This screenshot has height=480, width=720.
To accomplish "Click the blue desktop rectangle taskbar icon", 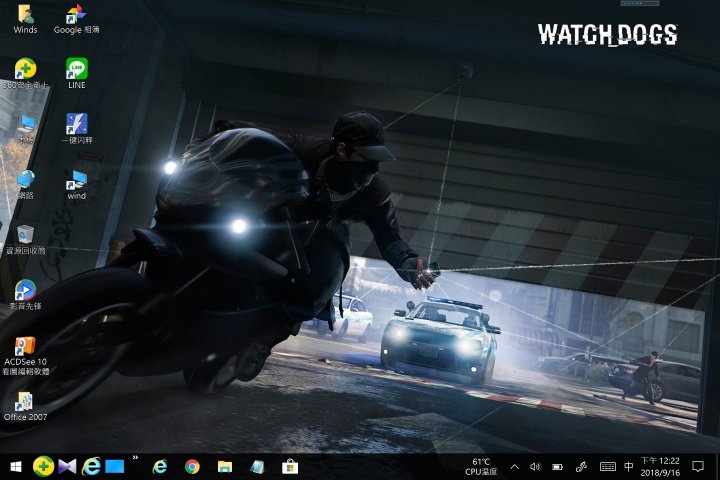I will 115,467.
